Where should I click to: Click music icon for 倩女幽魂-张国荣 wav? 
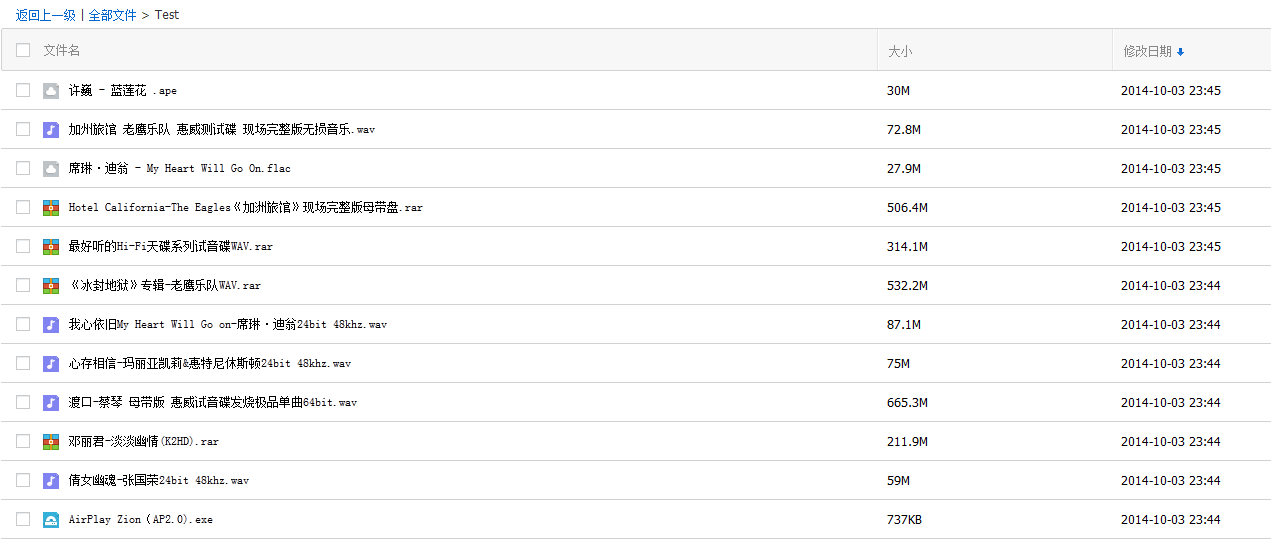[51, 481]
